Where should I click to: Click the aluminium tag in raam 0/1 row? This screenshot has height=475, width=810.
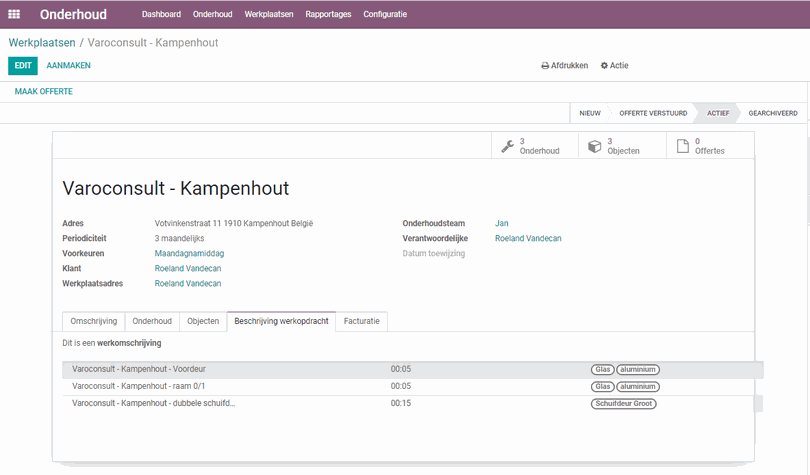638,387
